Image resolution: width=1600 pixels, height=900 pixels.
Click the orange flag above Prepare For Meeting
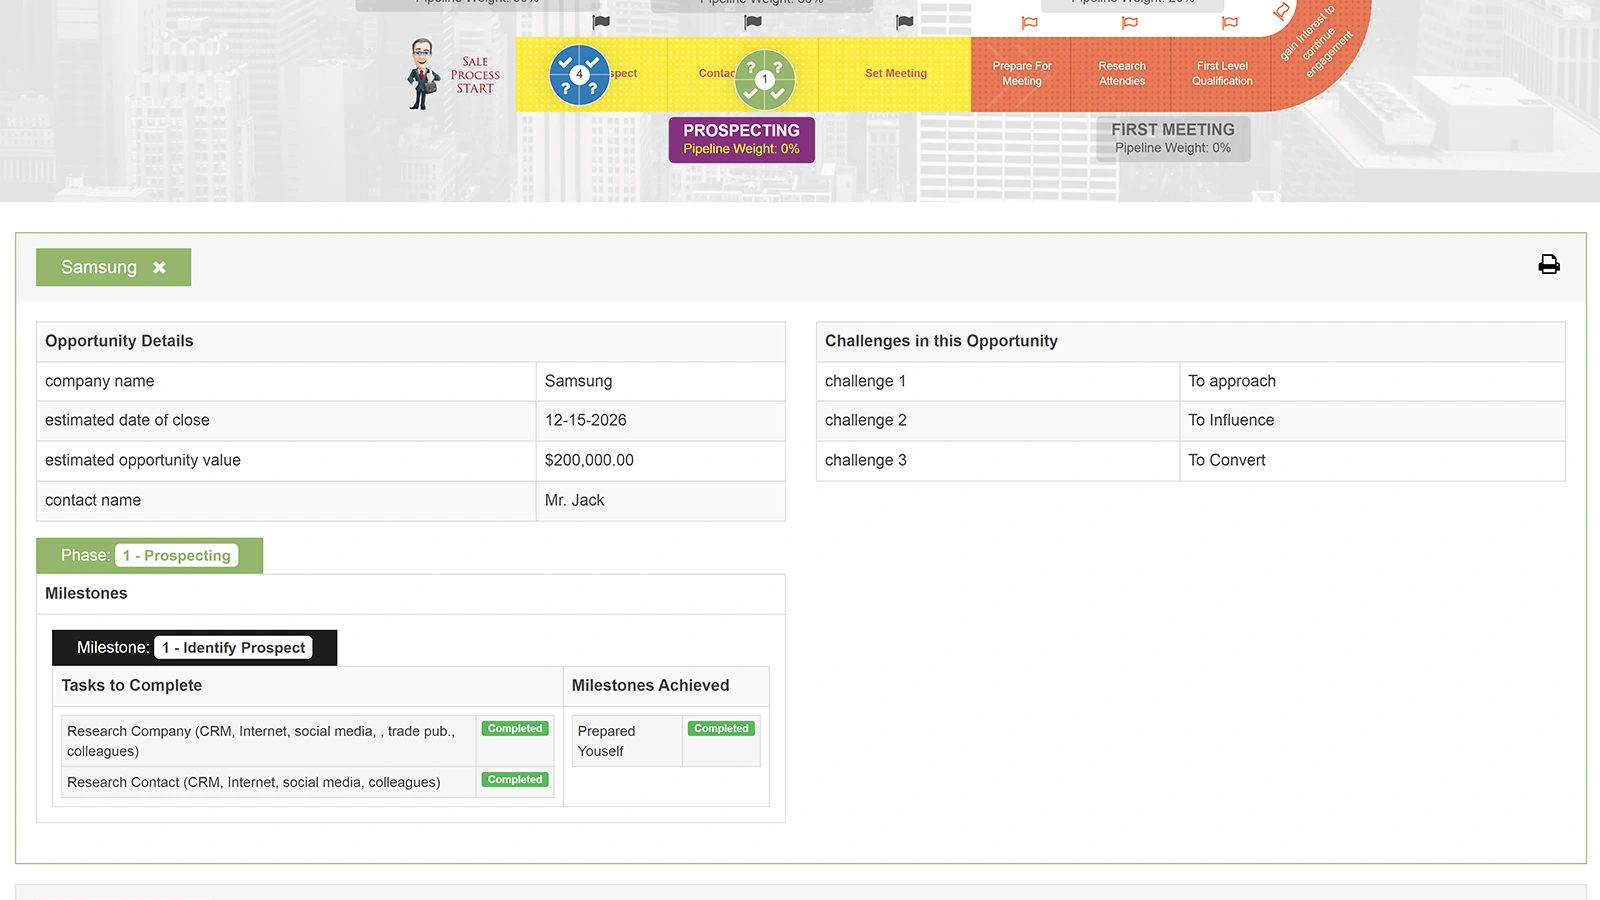pos(1029,23)
